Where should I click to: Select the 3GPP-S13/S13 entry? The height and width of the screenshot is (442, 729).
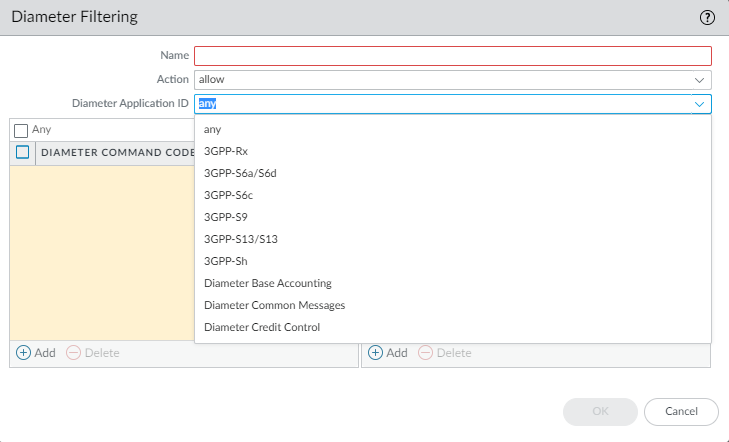coord(240,239)
